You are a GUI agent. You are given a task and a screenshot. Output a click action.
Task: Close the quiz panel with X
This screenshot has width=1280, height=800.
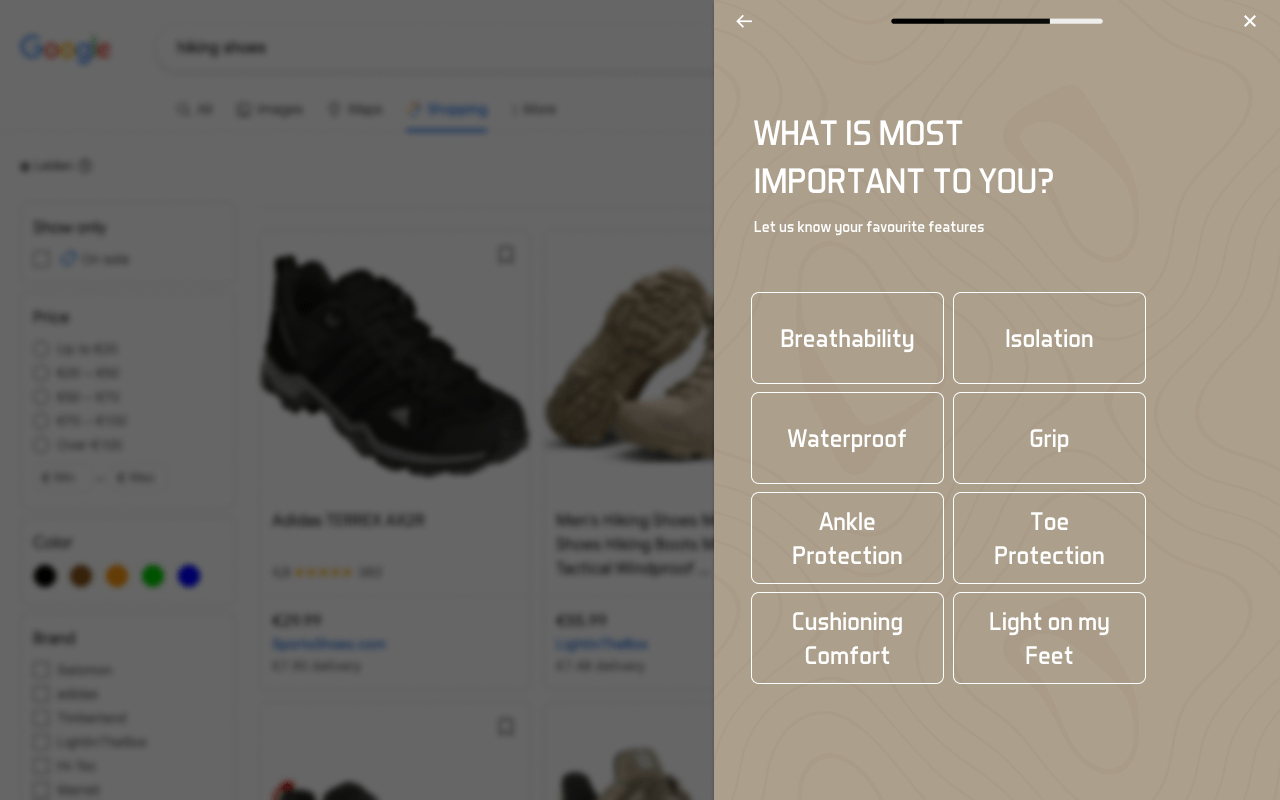coord(1250,21)
